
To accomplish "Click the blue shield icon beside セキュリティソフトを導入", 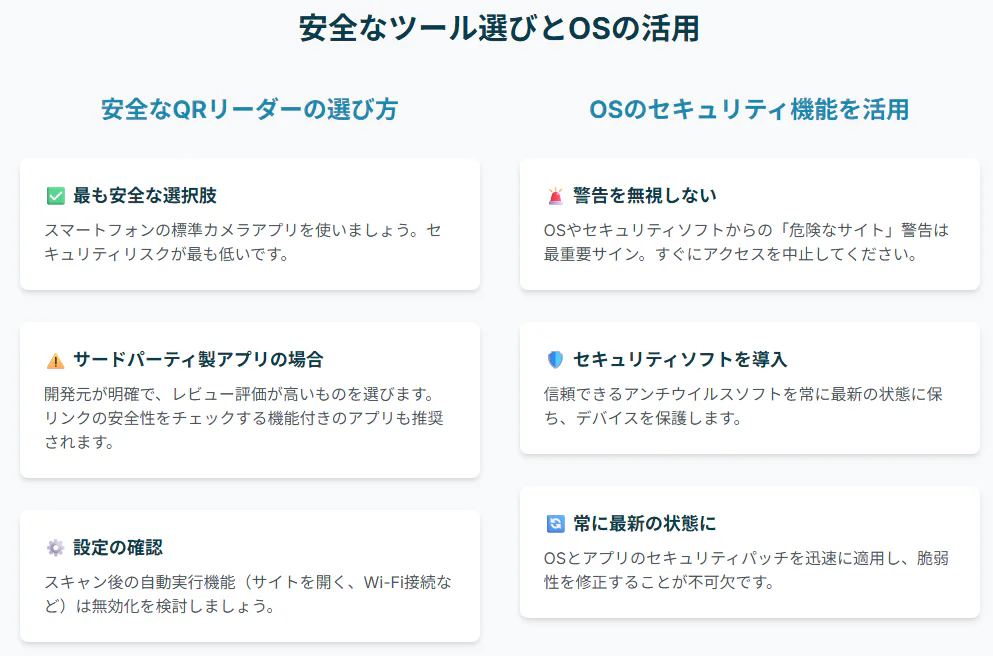I will (555, 360).
